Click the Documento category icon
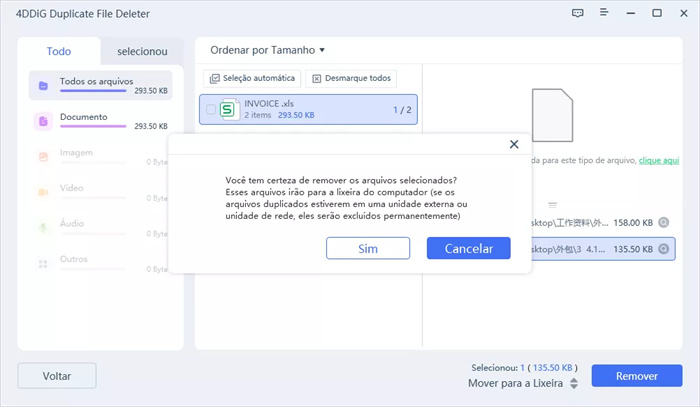This screenshot has height=407, width=700. click(43, 121)
